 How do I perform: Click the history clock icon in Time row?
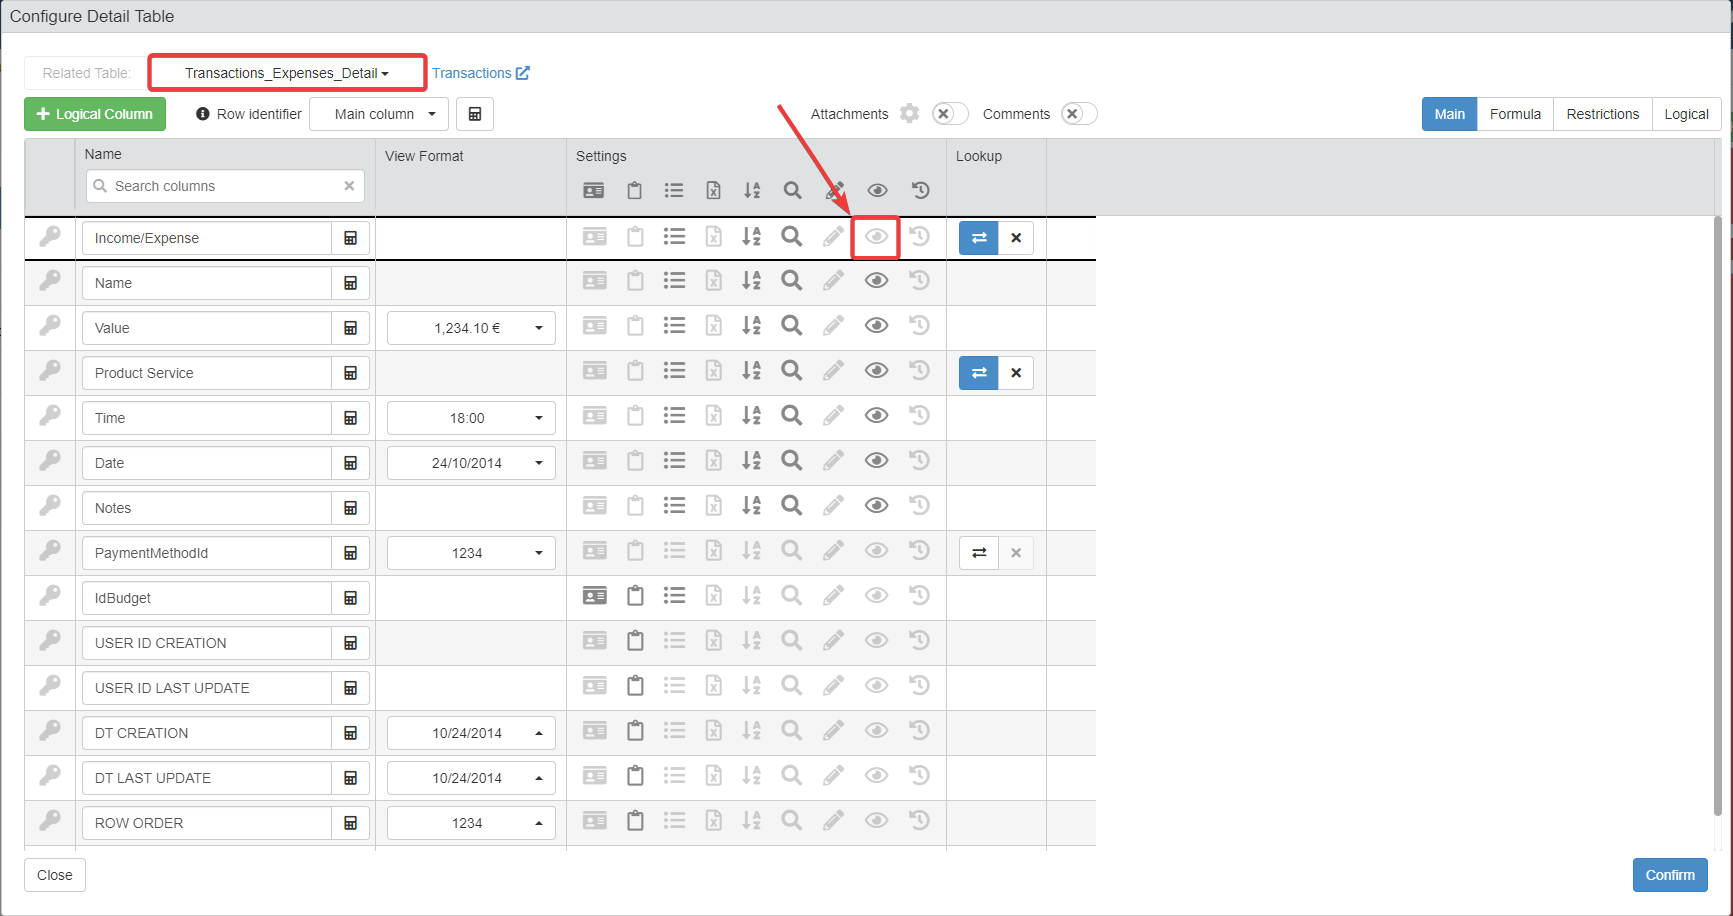tap(920, 416)
